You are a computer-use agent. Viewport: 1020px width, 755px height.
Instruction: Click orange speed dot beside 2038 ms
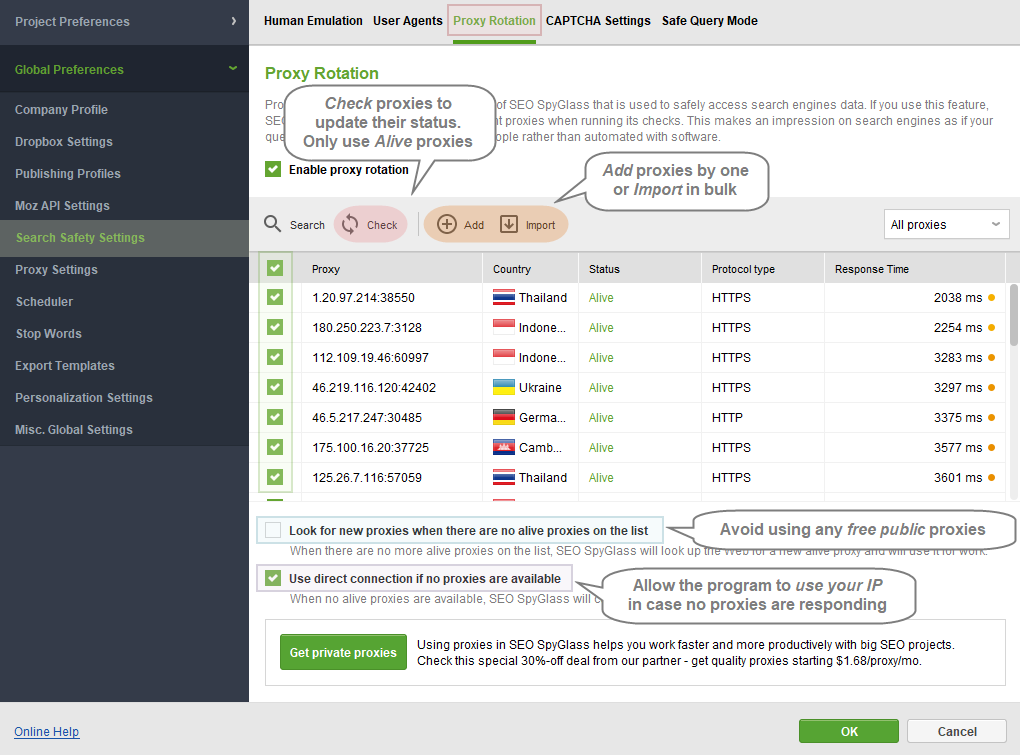click(991, 298)
